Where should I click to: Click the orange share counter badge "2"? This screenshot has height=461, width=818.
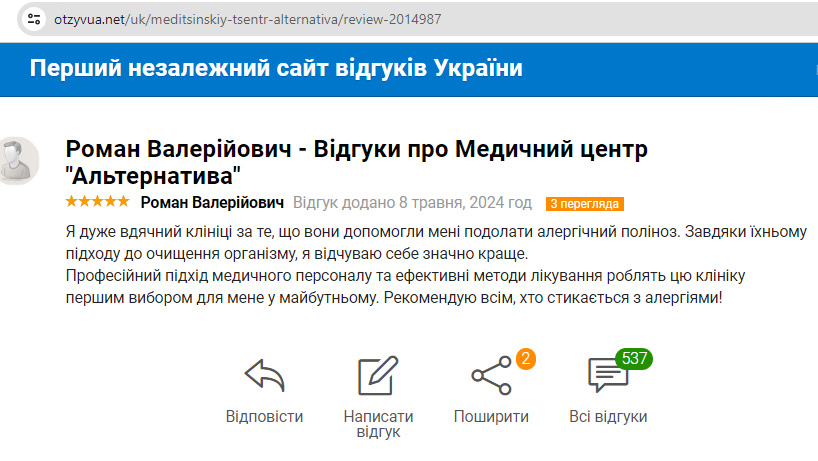click(x=525, y=358)
